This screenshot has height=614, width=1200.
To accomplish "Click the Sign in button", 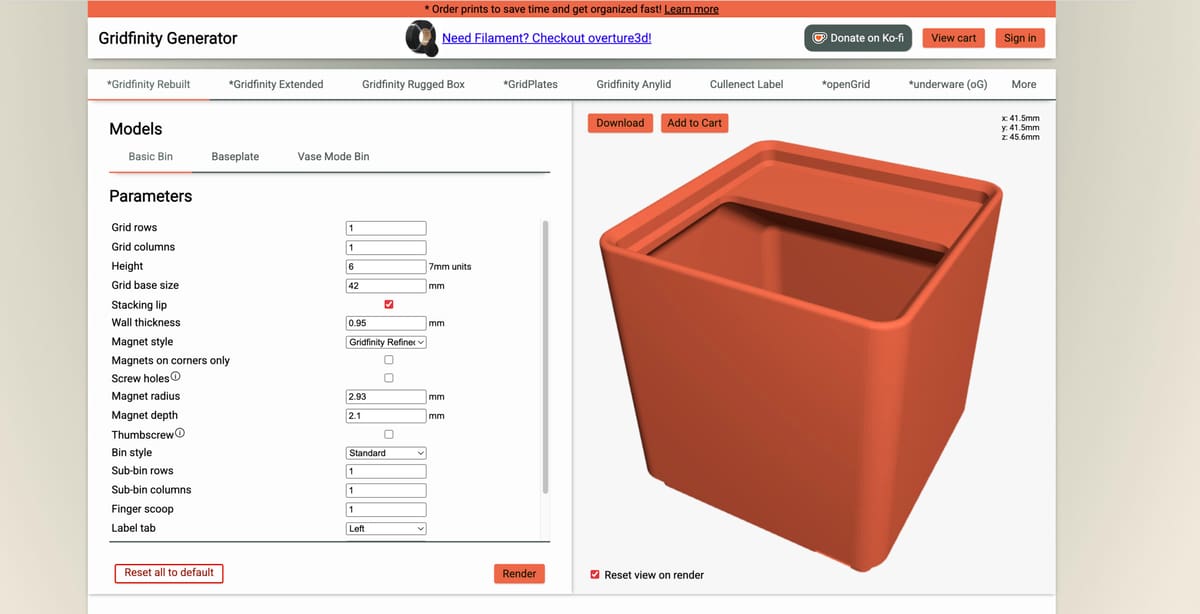I will click(1020, 38).
